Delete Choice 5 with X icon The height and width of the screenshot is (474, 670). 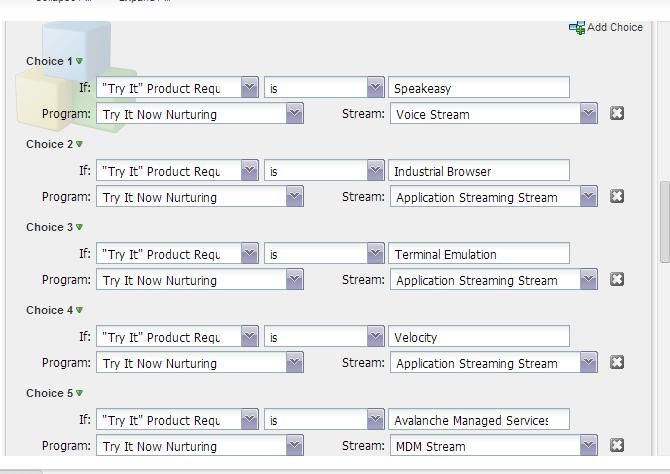coord(617,445)
